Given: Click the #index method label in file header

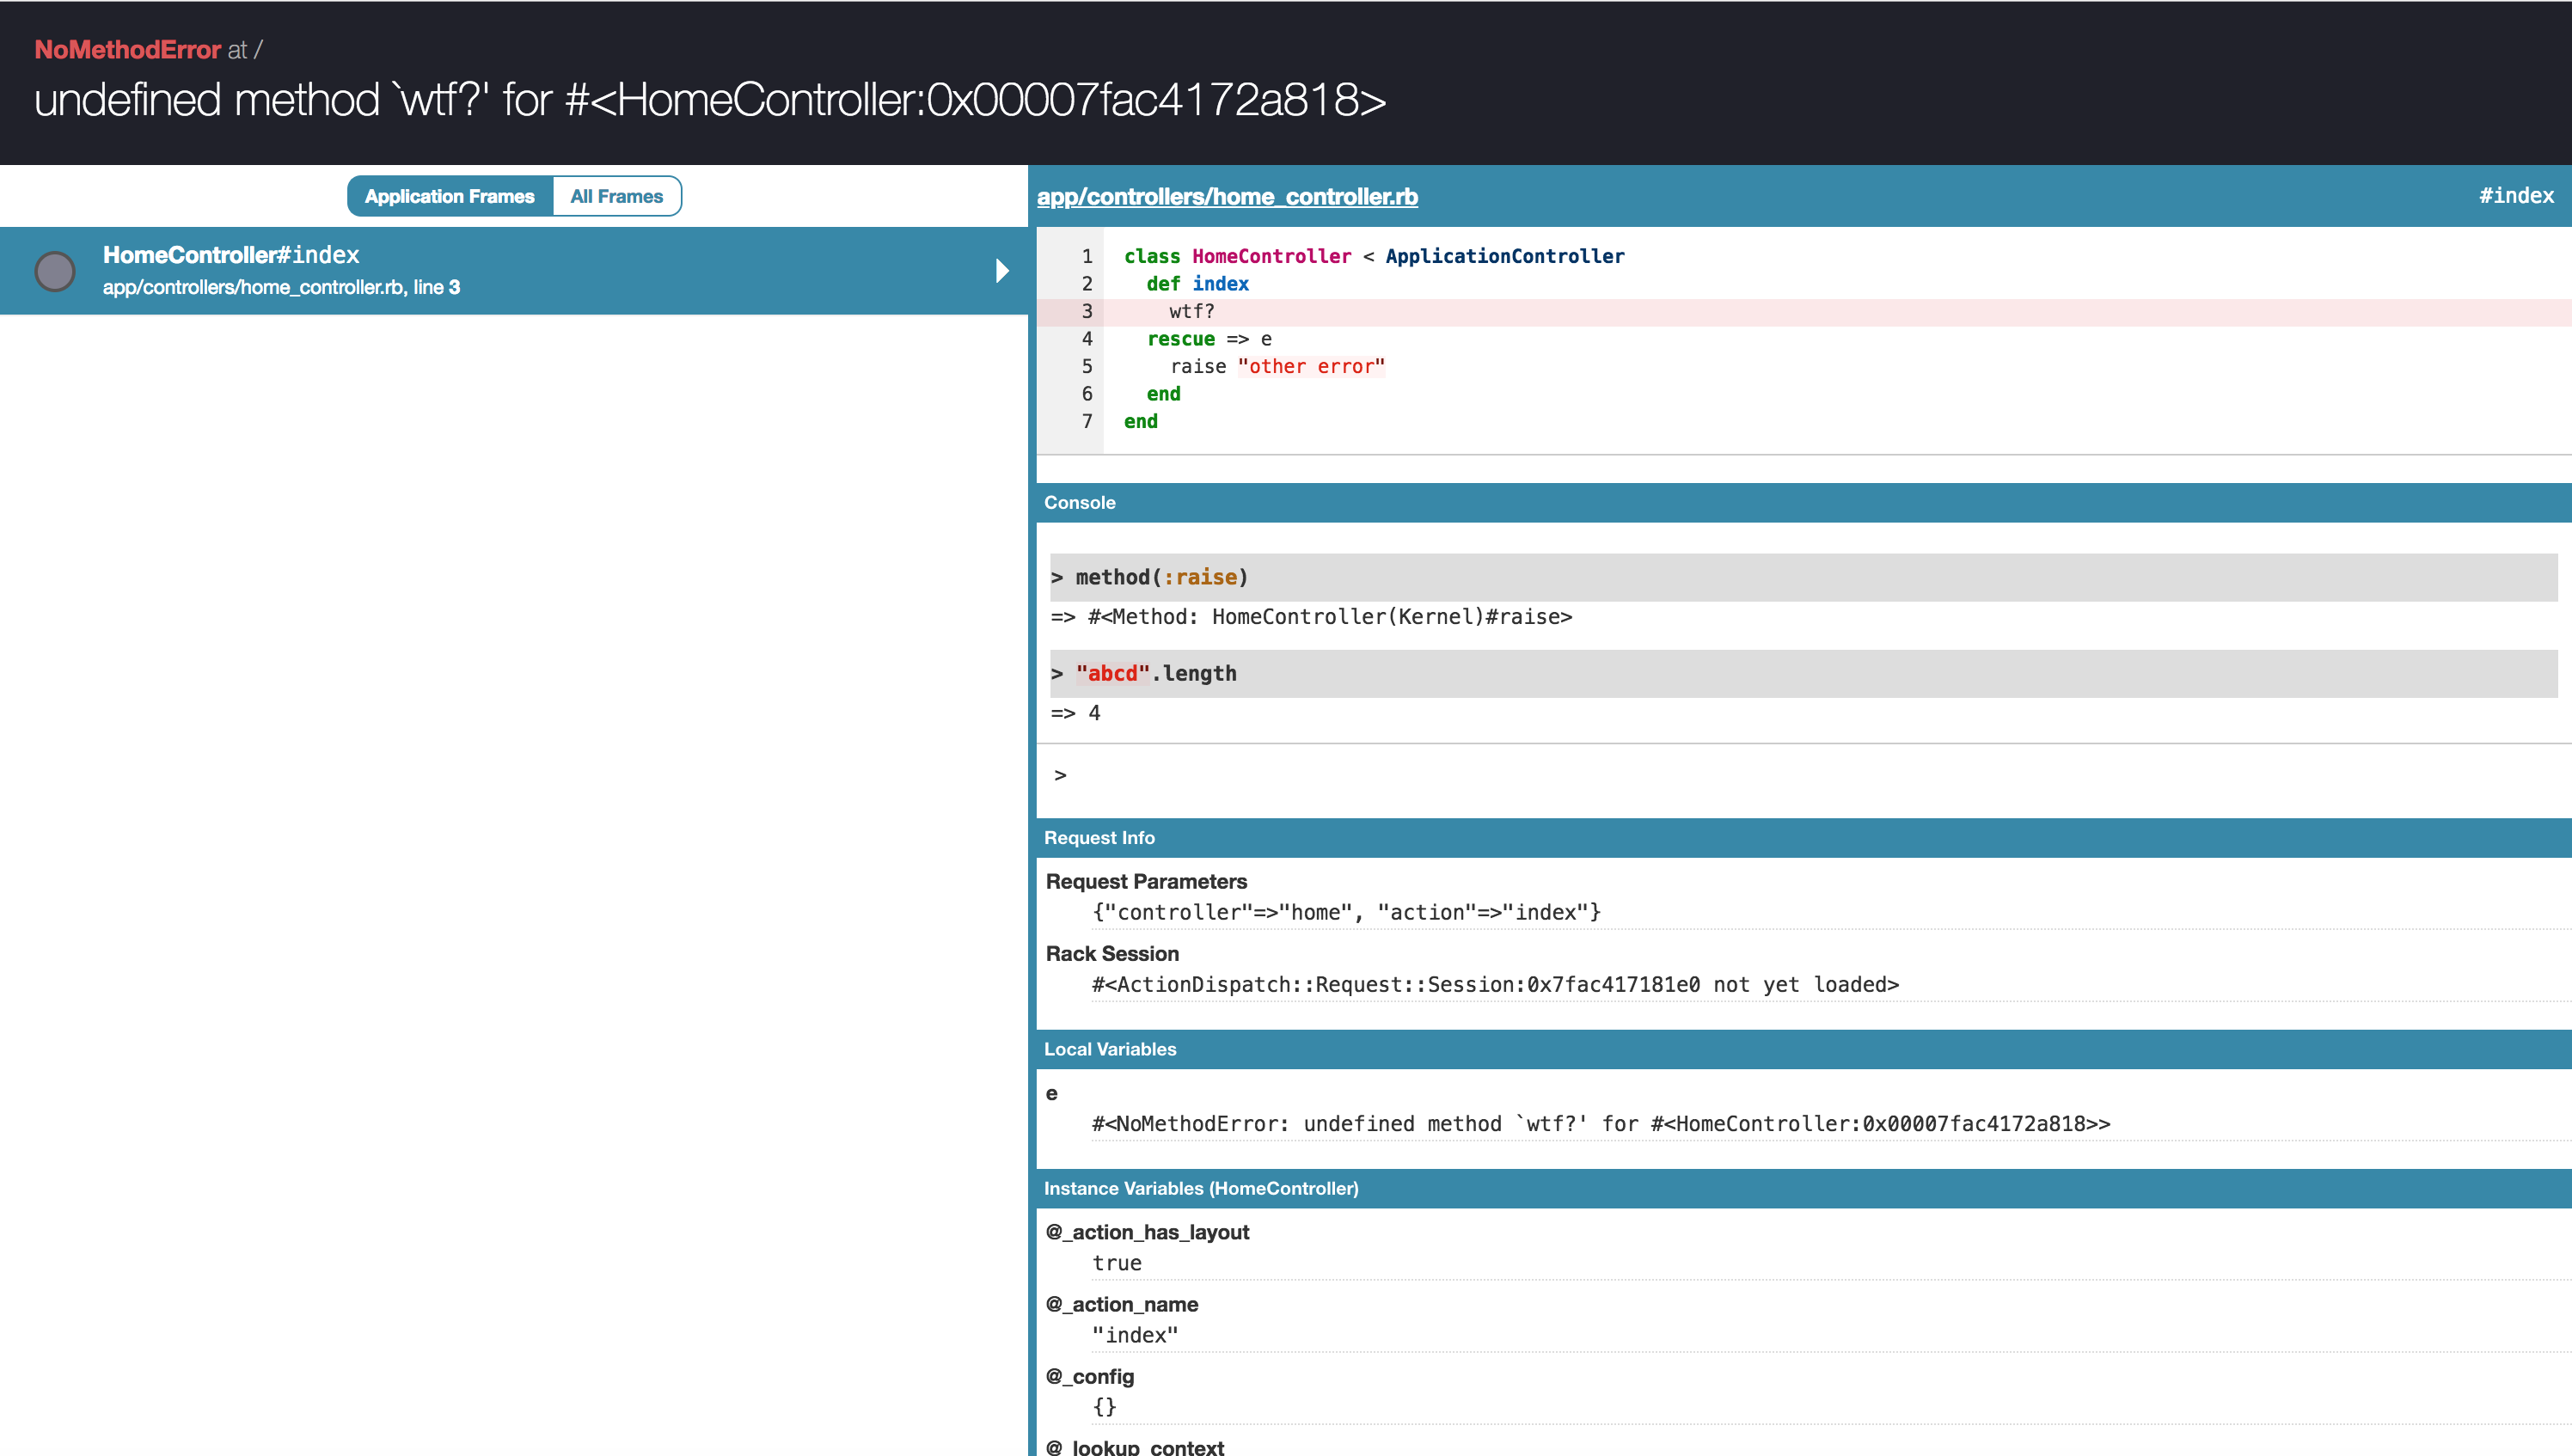Looking at the screenshot, I should pyautogui.click(x=2516, y=196).
